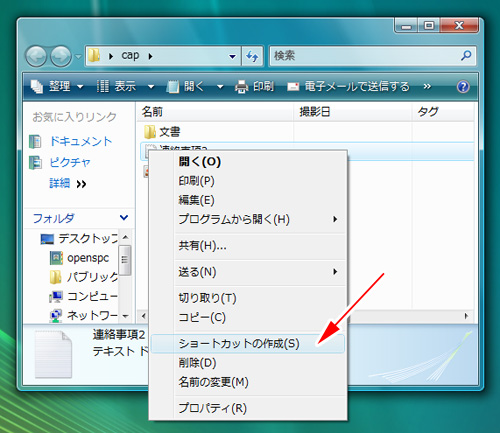Choose プロパティ(R) from context menu
Screen dimensions: 500x433
[x=247, y=408]
